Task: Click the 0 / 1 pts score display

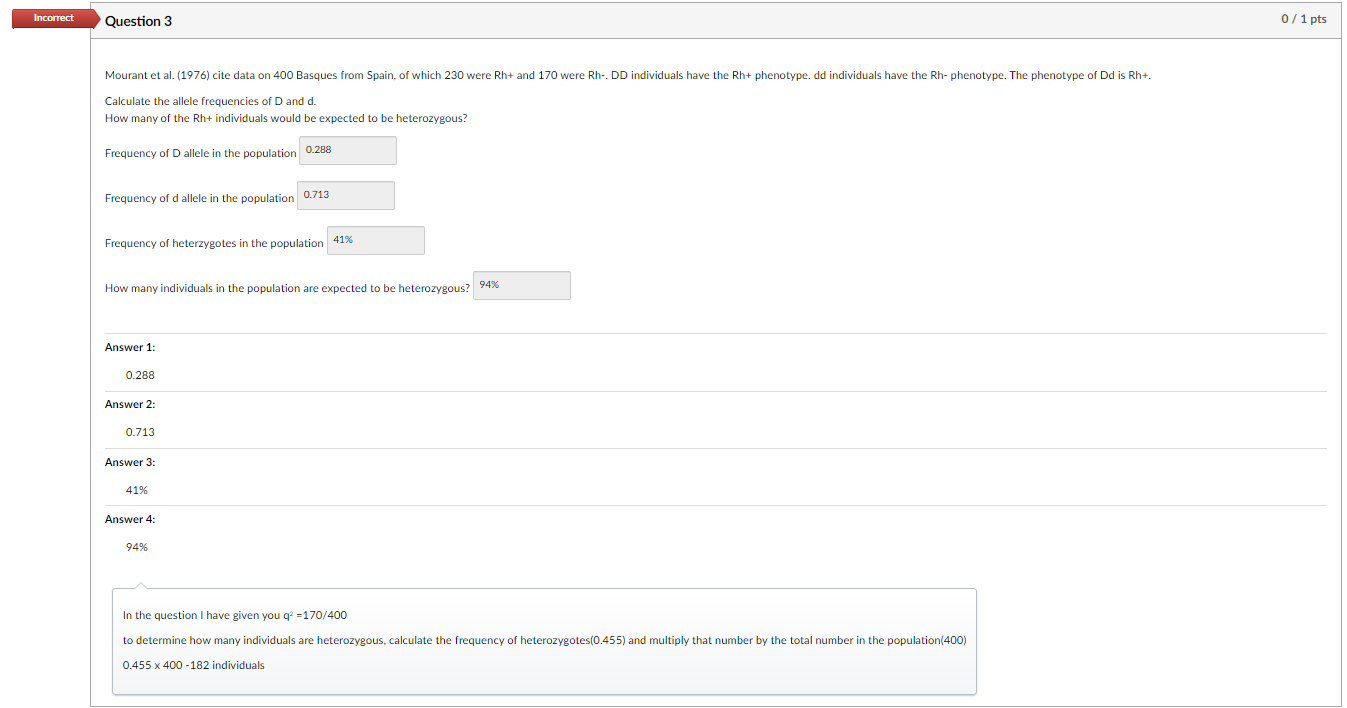Action: click(x=1304, y=19)
